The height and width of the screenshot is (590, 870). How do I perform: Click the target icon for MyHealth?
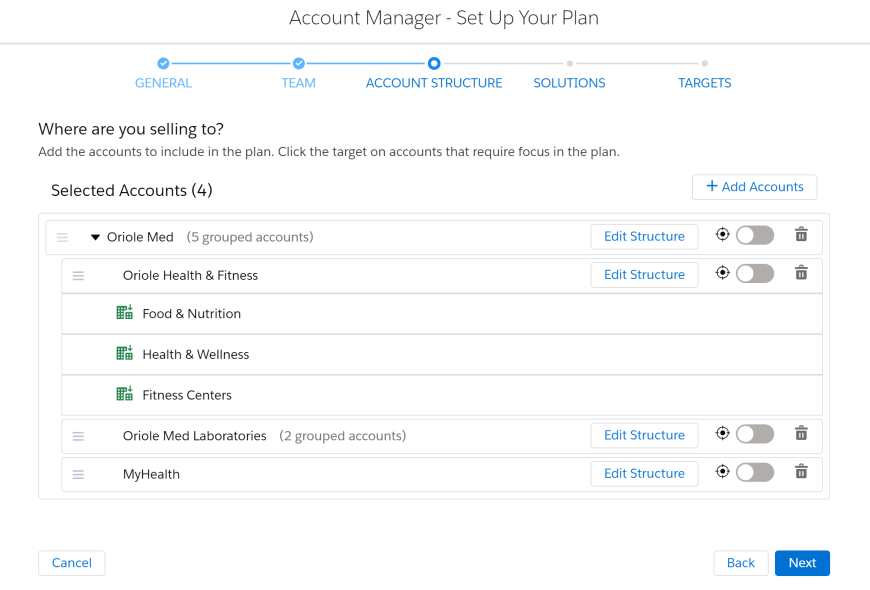[722, 472]
